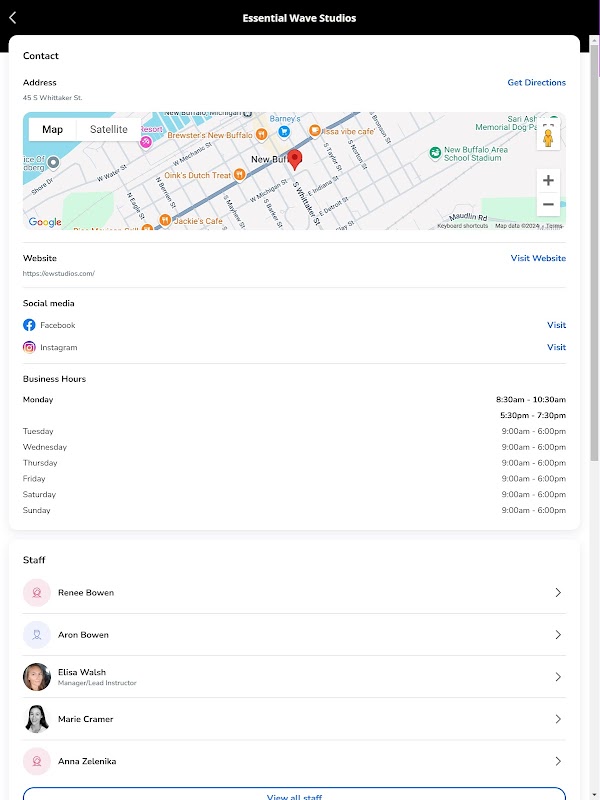600x800 pixels.
Task: Go back using the header arrow
Action: click(13, 18)
